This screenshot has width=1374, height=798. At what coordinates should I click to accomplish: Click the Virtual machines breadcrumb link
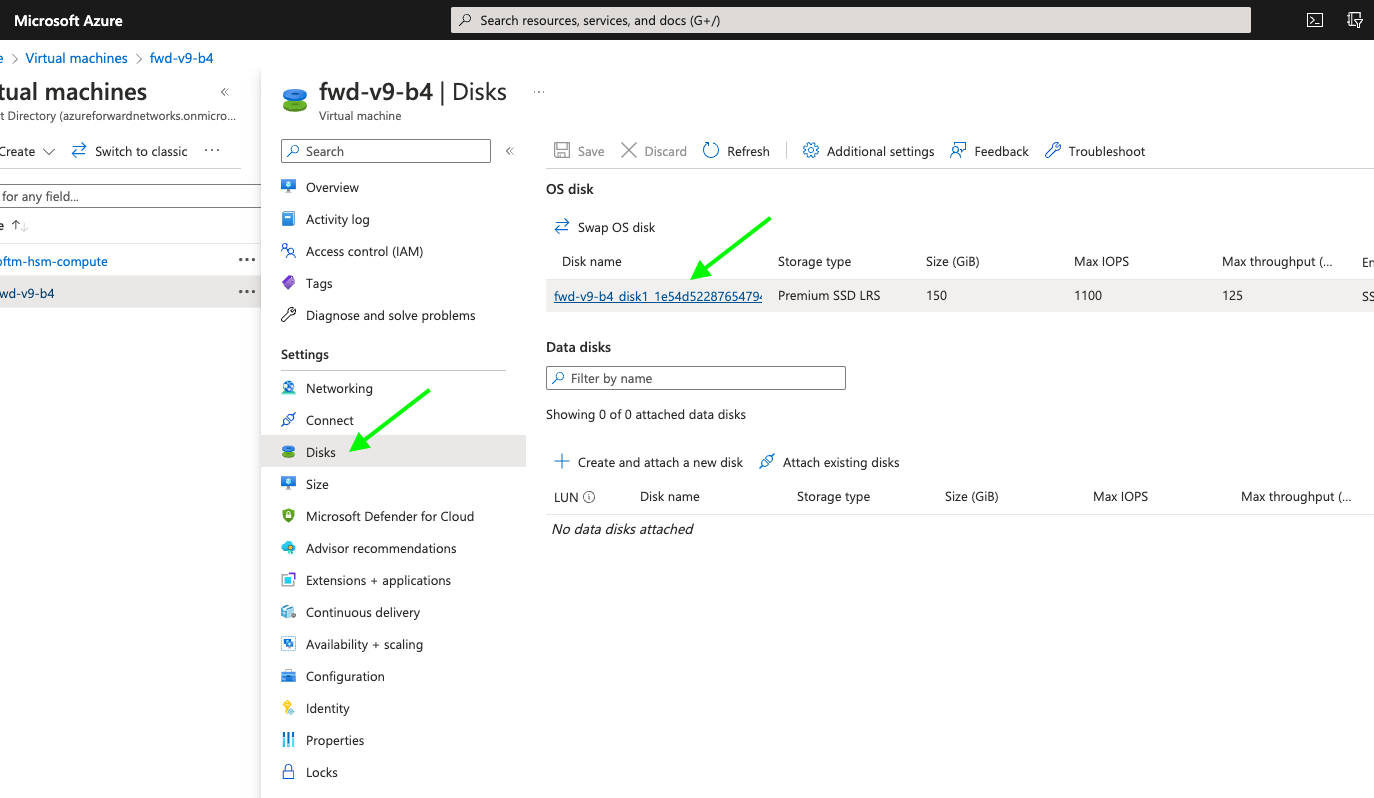point(77,58)
